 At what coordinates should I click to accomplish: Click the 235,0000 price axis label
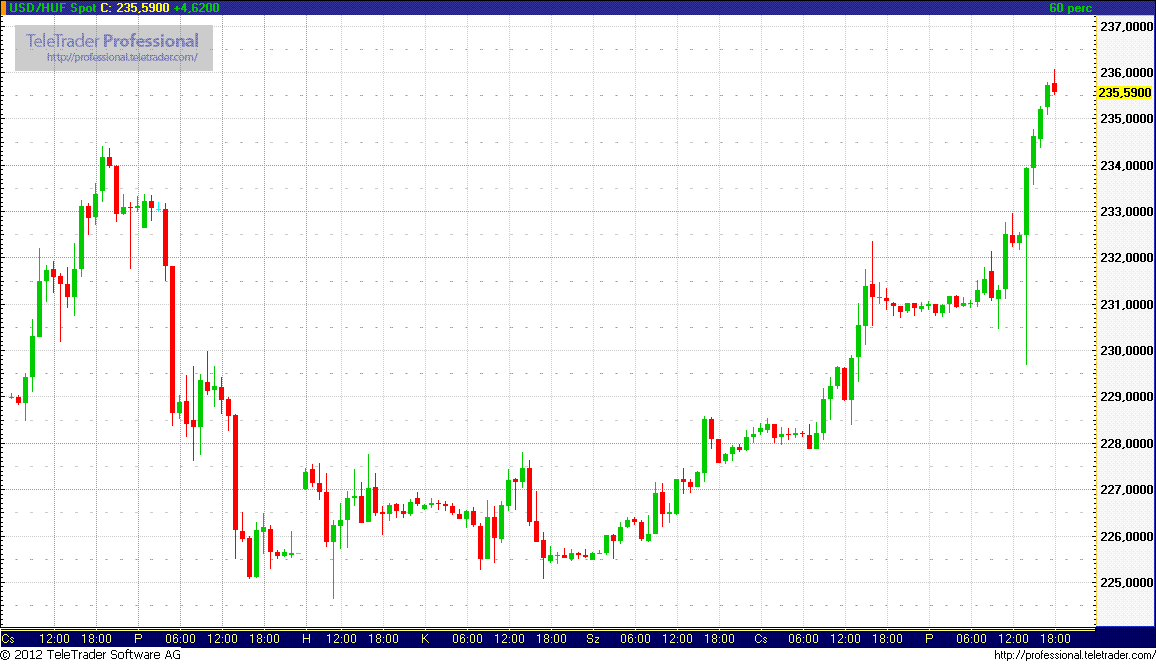1127,119
